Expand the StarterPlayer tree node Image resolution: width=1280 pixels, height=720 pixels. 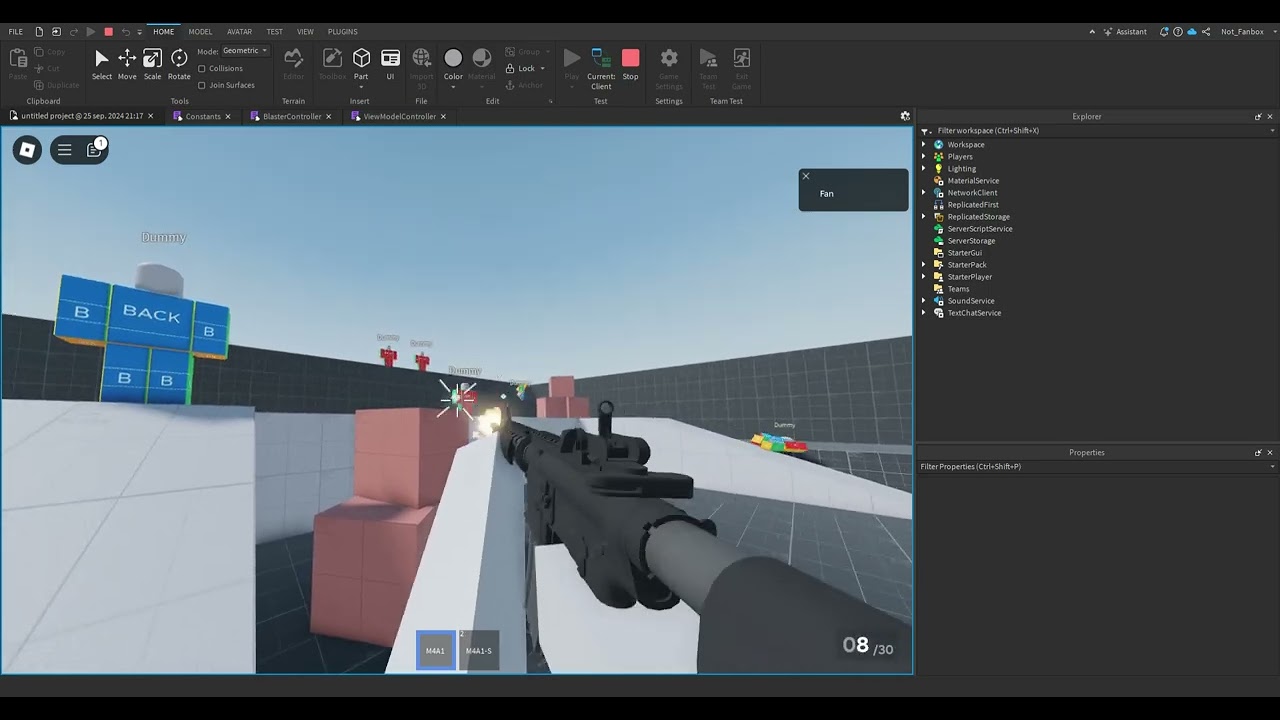(924, 277)
